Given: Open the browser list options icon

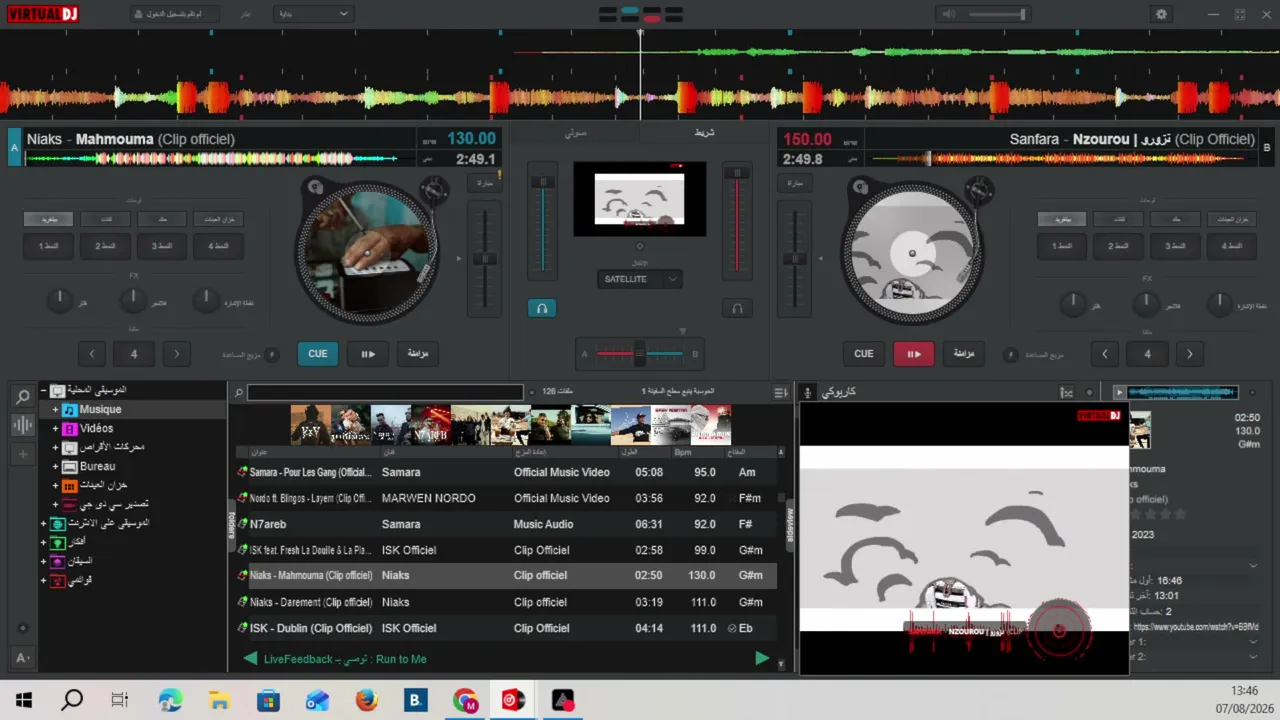Looking at the screenshot, I should 781,392.
